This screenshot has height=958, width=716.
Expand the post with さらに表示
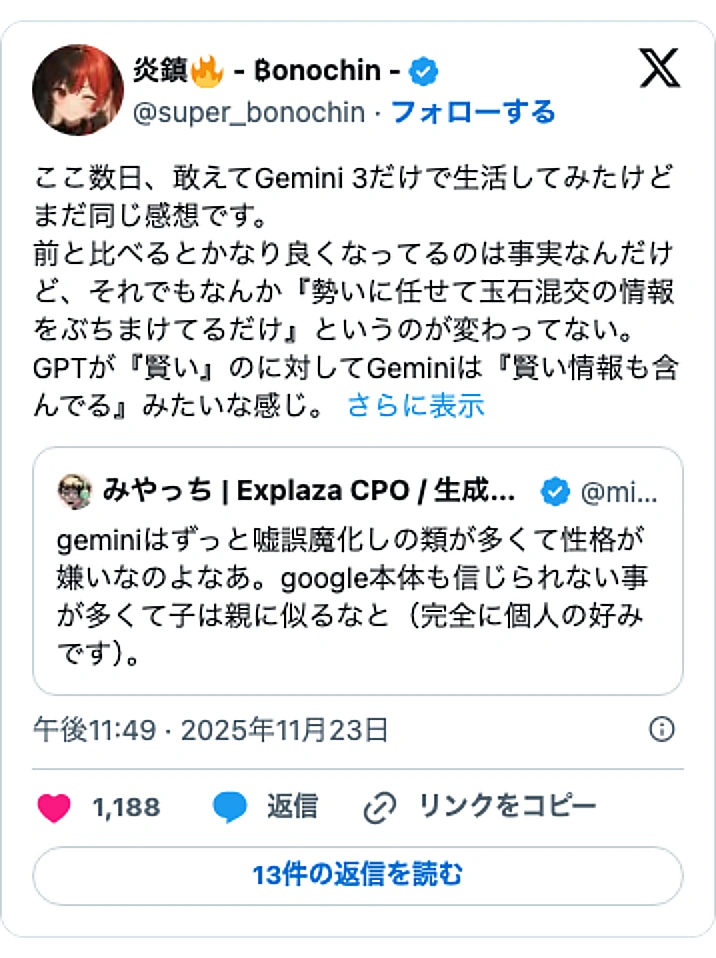(x=415, y=405)
